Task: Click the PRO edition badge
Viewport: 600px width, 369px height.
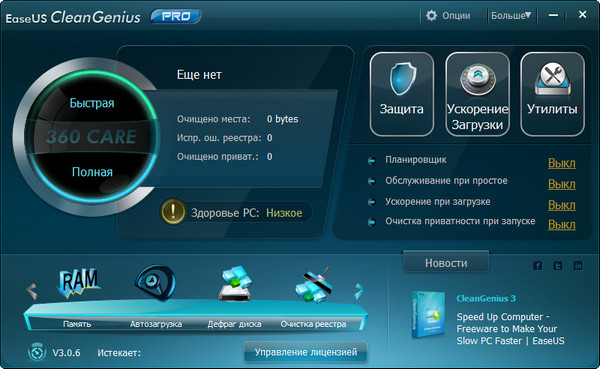Action: tap(176, 16)
